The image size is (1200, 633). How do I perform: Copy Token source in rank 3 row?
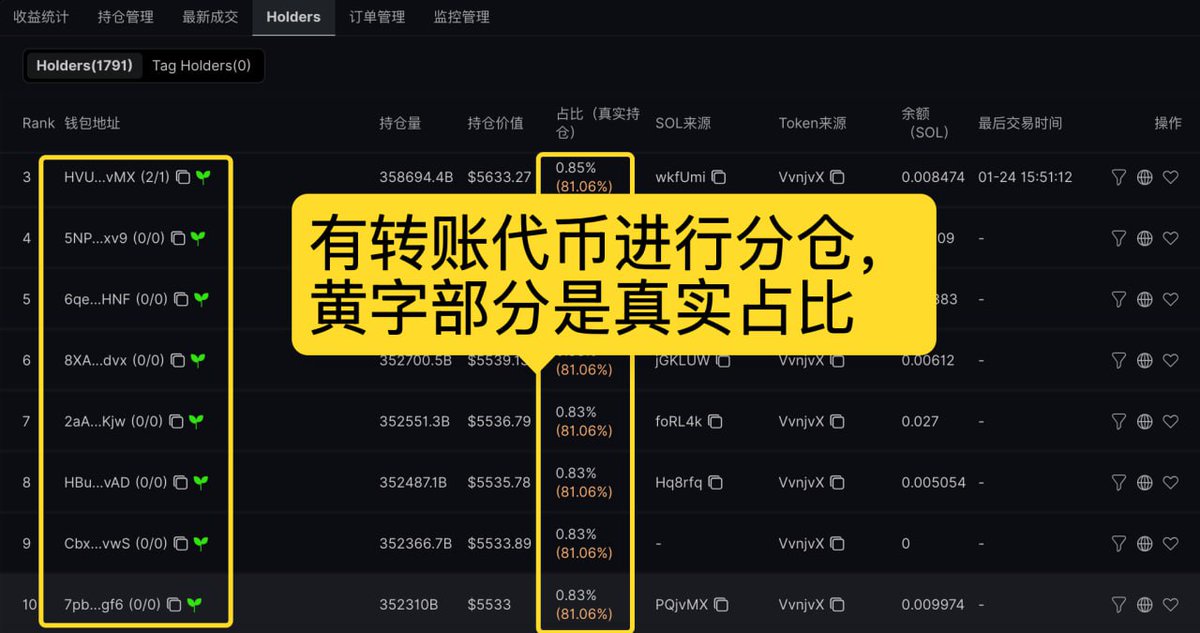point(838,177)
